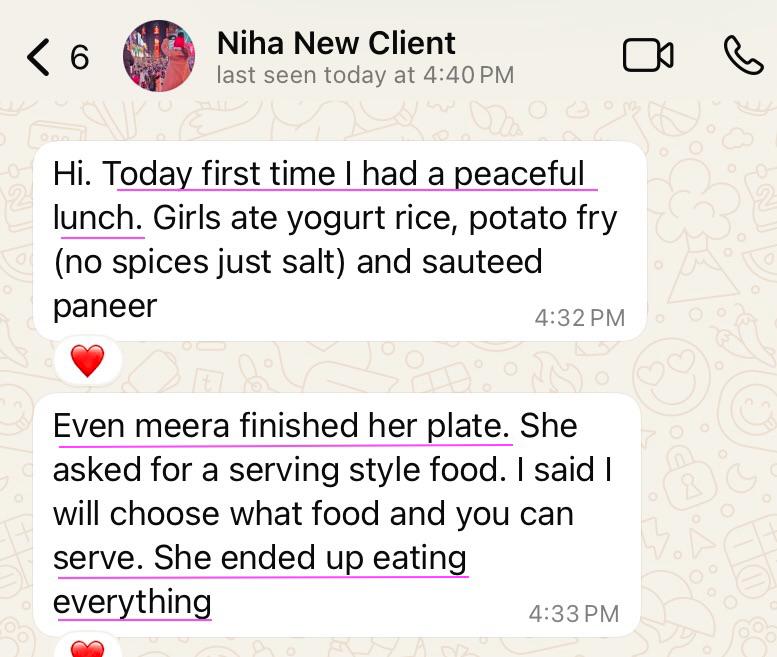Screen dimensions: 777x657
Task: Tap underlined phrase 'She ended up eating'
Action: 310,558
